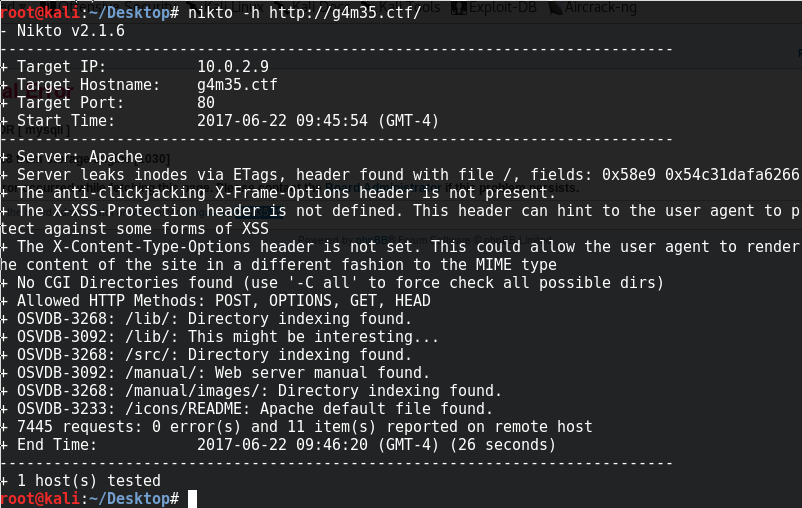The height and width of the screenshot is (508, 802).
Task: Click the target IP 10.0.2.9
Action: coord(233,67)
